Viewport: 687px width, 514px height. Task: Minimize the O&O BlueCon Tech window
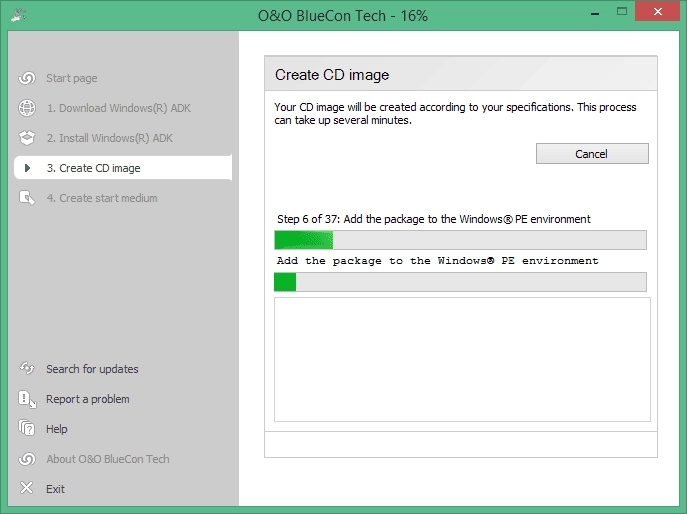pos(595,13)
